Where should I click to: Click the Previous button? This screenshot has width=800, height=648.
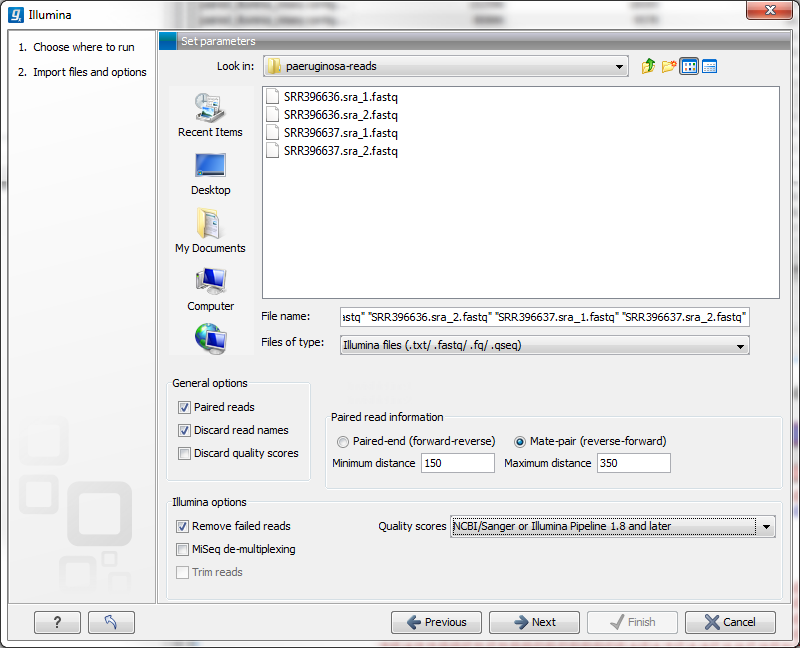tap(436, 622)
